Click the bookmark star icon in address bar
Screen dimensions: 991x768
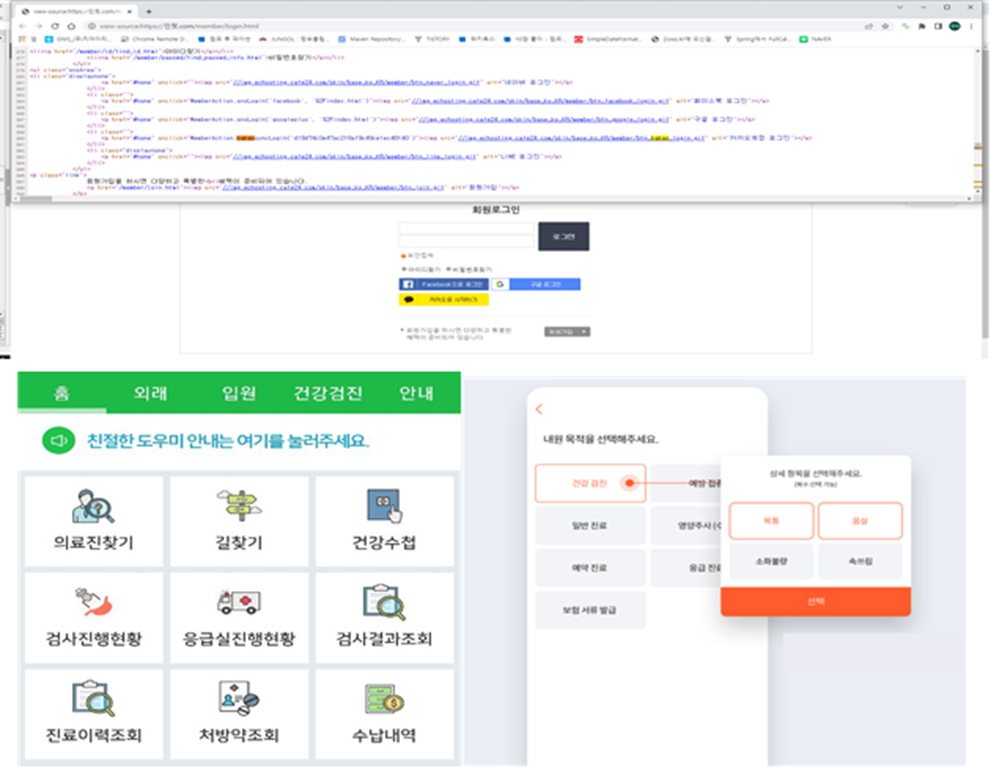tap(885, 26)
